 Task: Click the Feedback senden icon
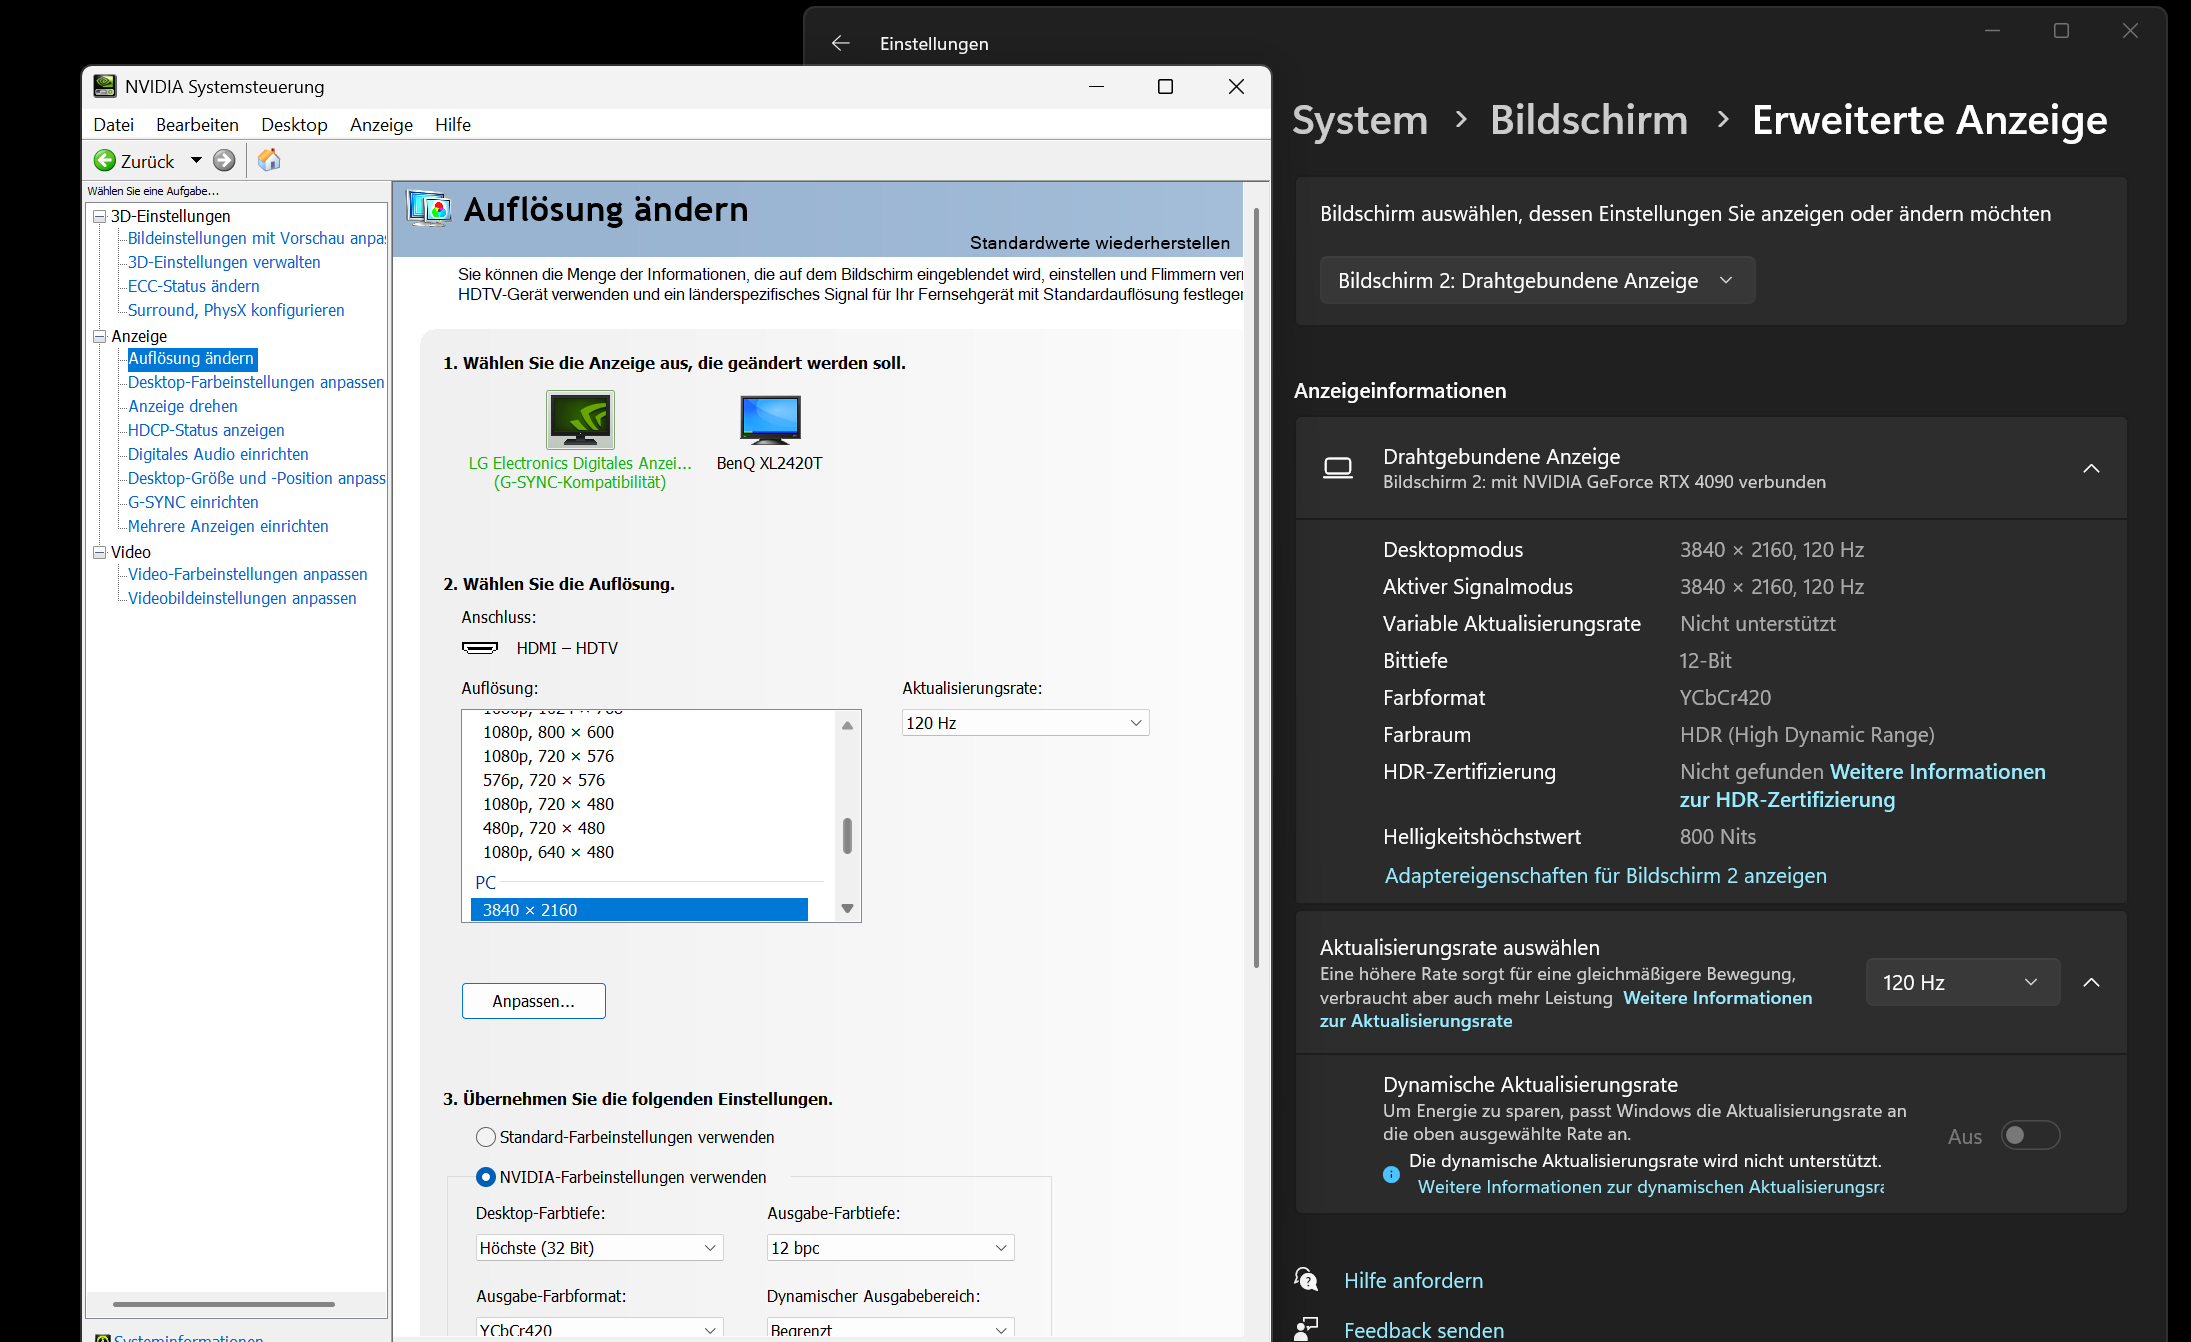1306,1329
